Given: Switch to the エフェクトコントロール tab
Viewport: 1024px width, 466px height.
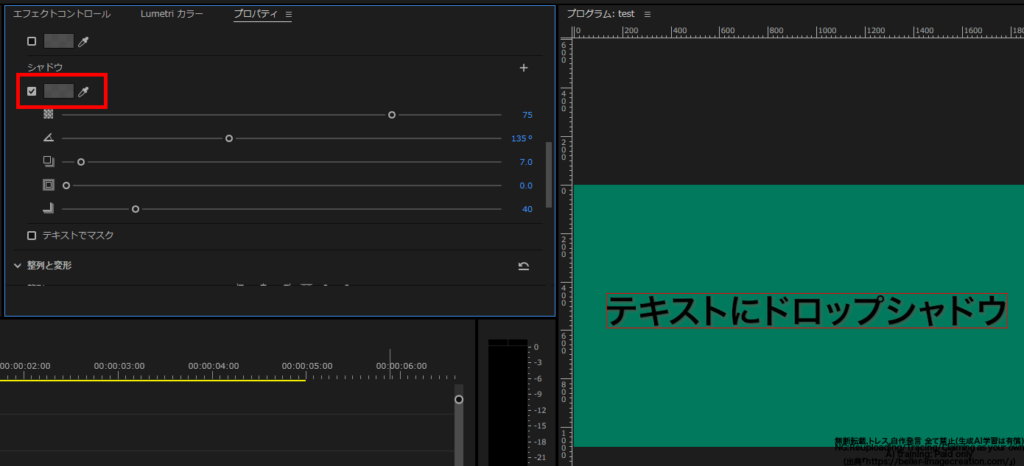Looking at the screenshot, I should tap(62, 14).
